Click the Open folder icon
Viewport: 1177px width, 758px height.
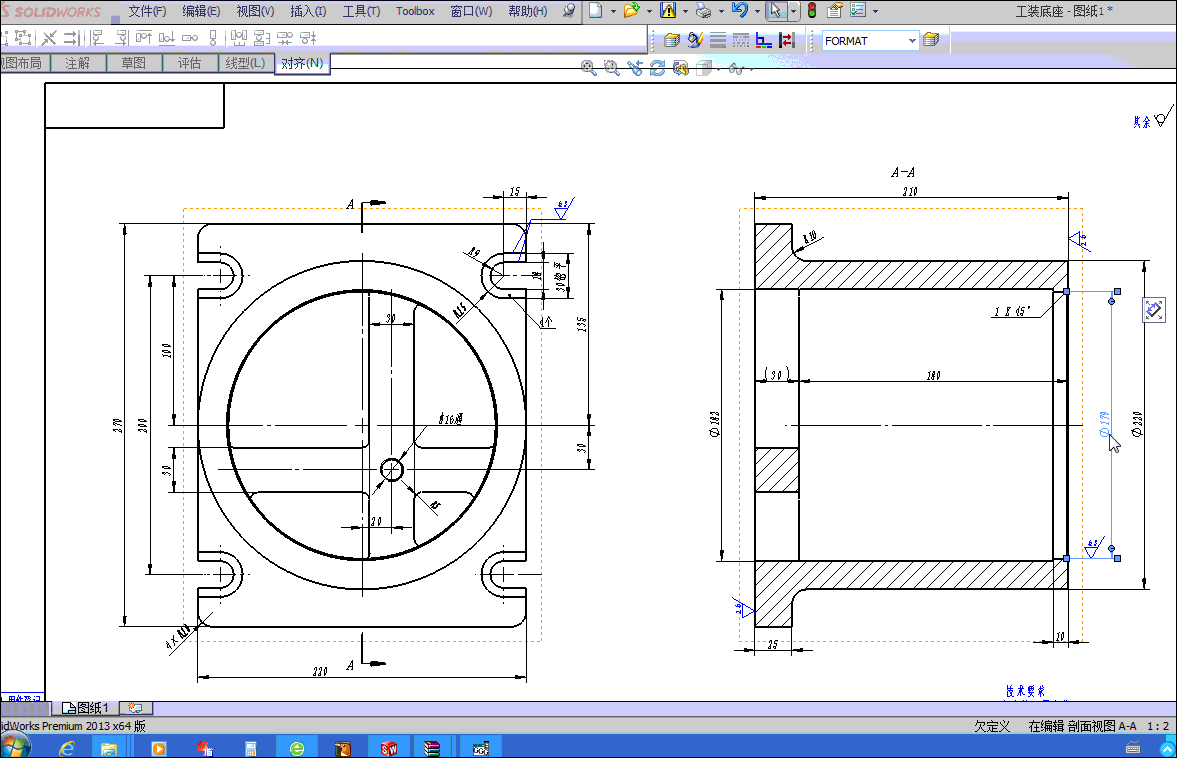coord(631,11)
